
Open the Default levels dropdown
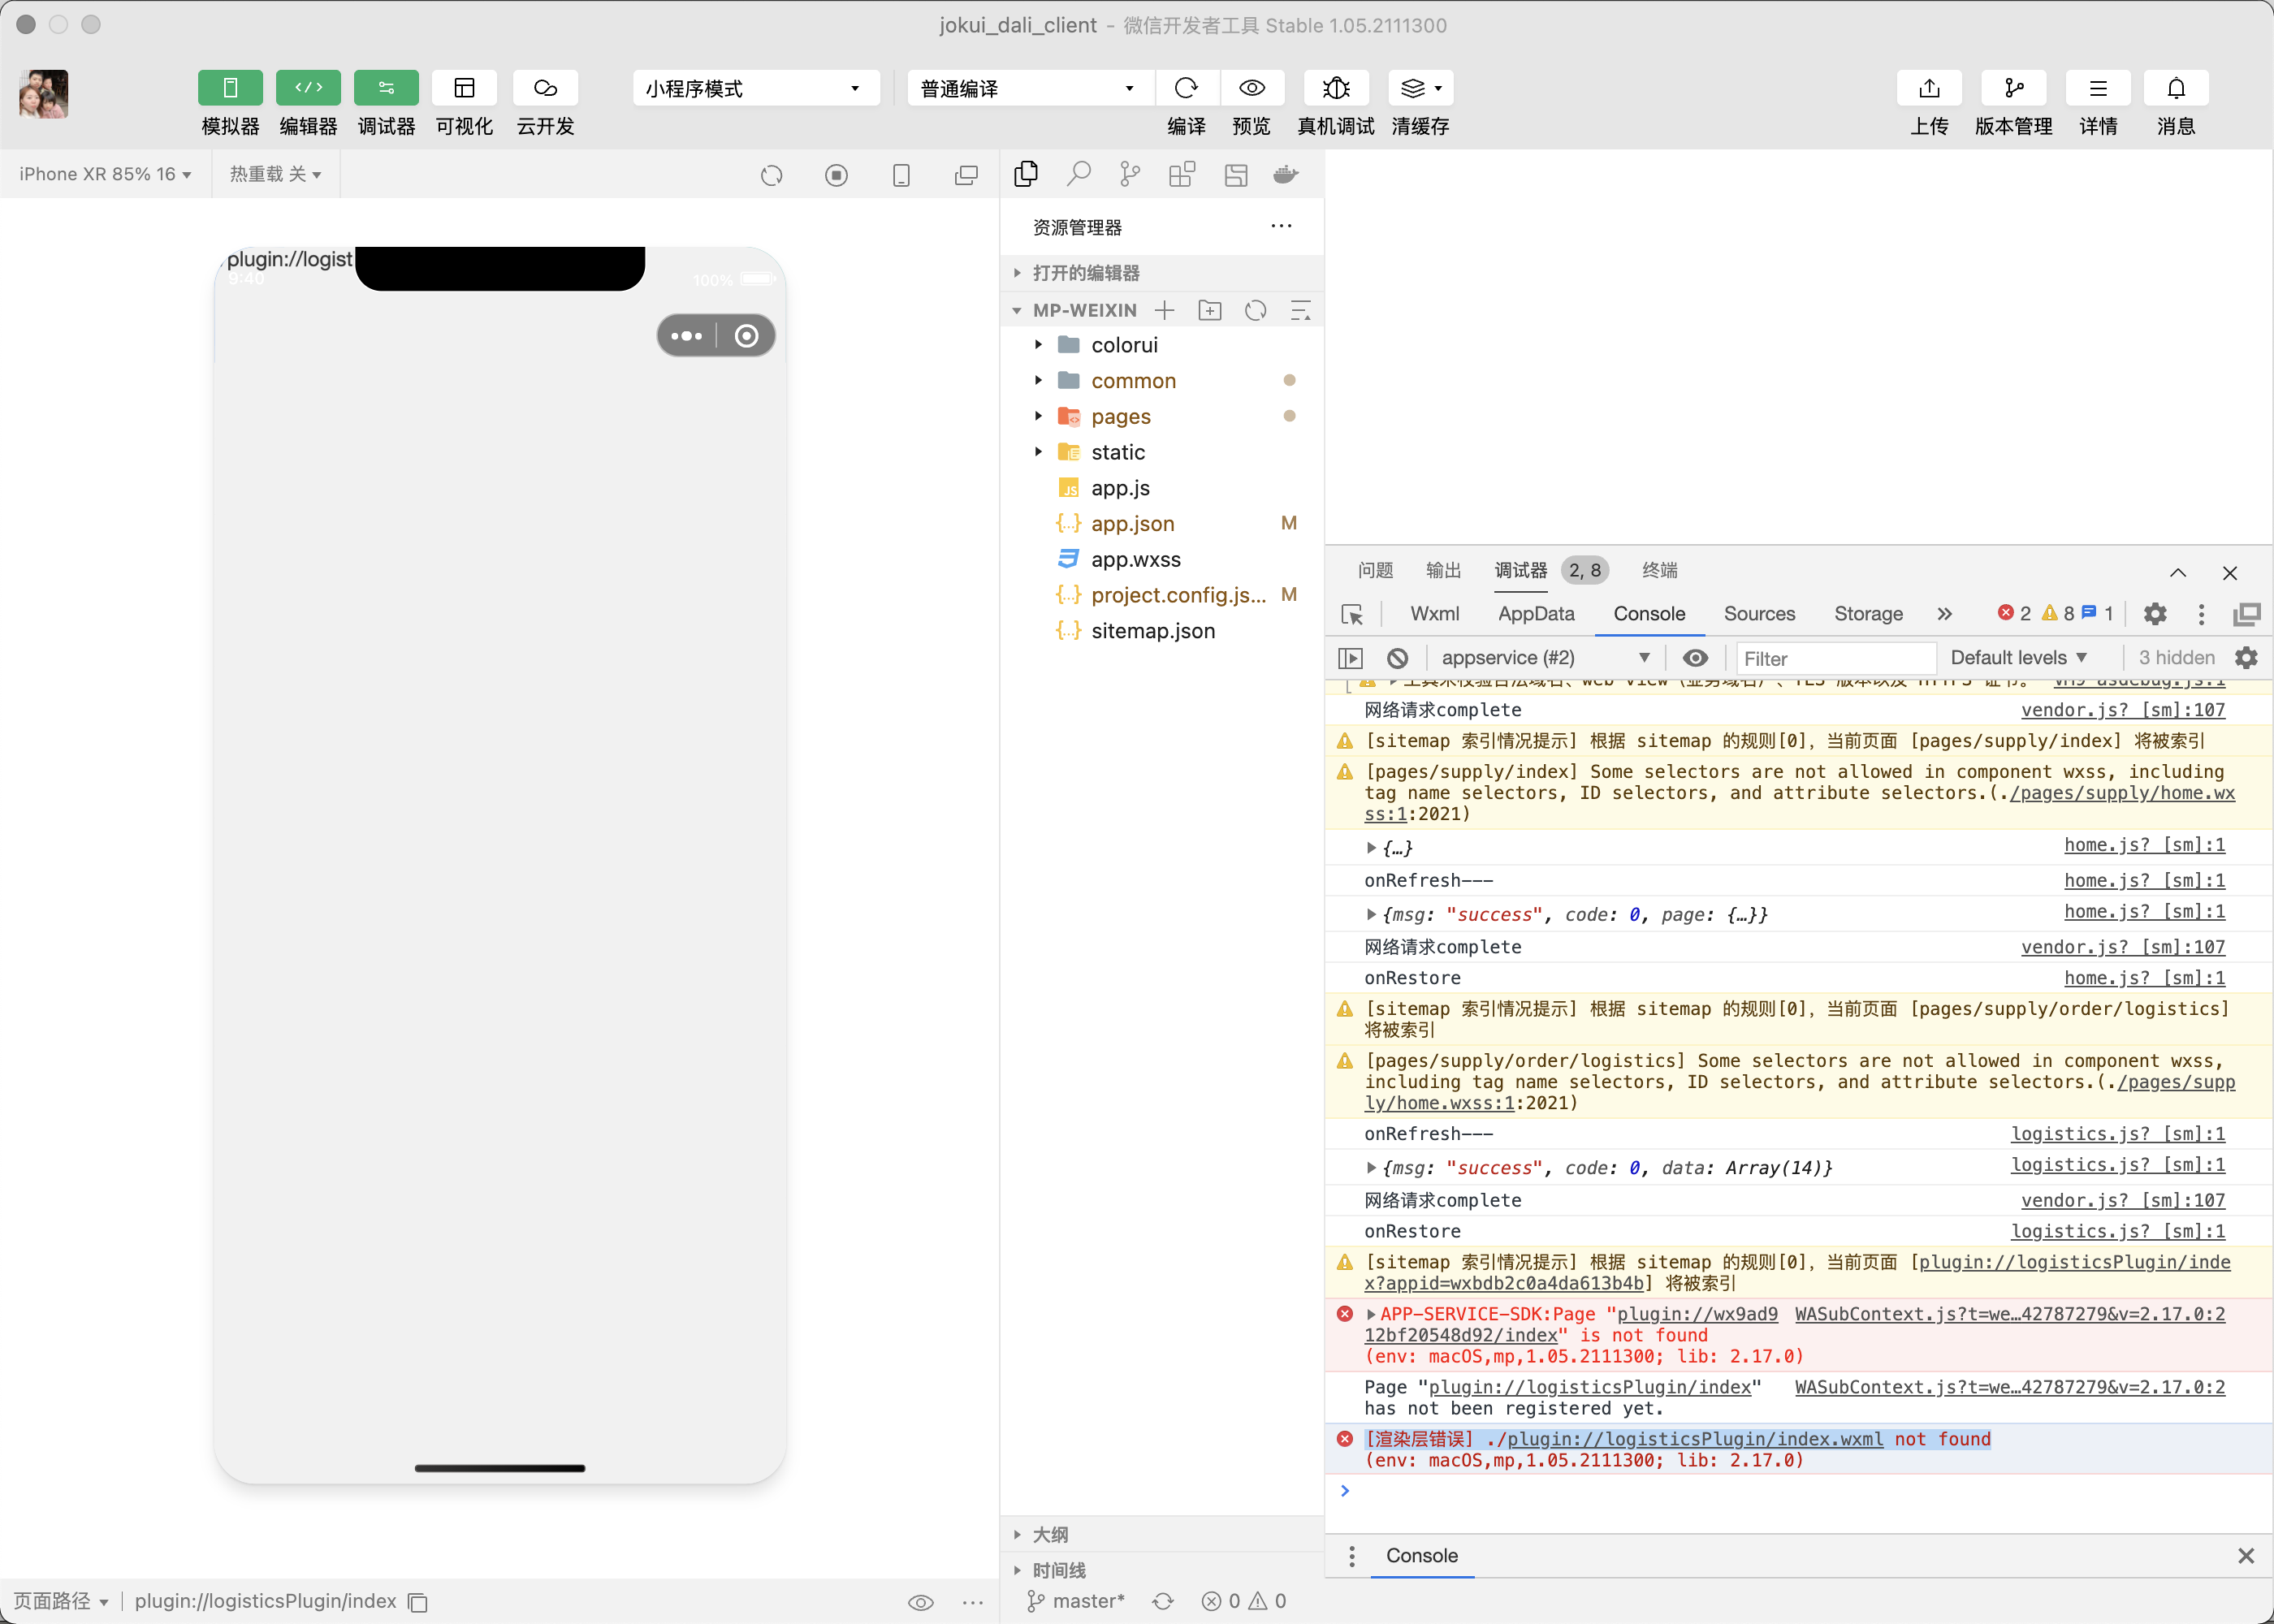tap(2018, 658)
